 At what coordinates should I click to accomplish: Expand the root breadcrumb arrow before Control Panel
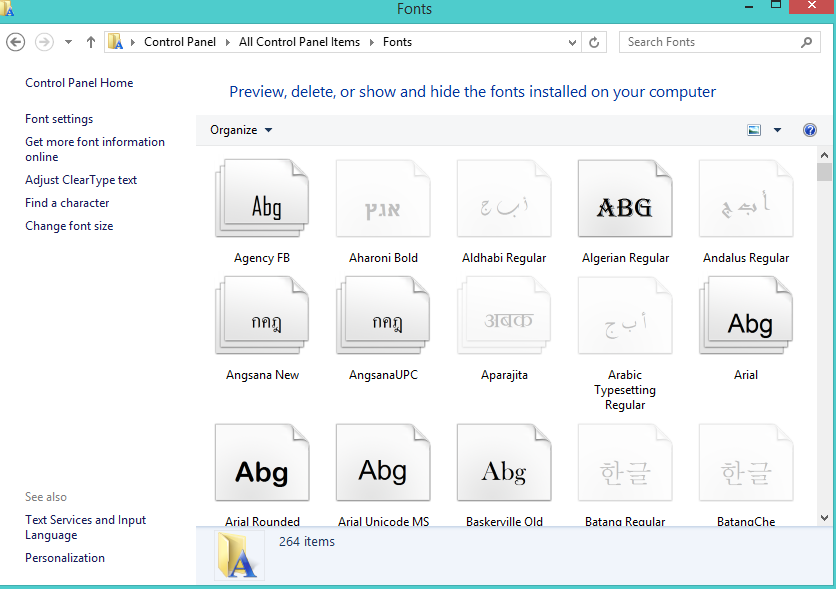pos(133,42)
